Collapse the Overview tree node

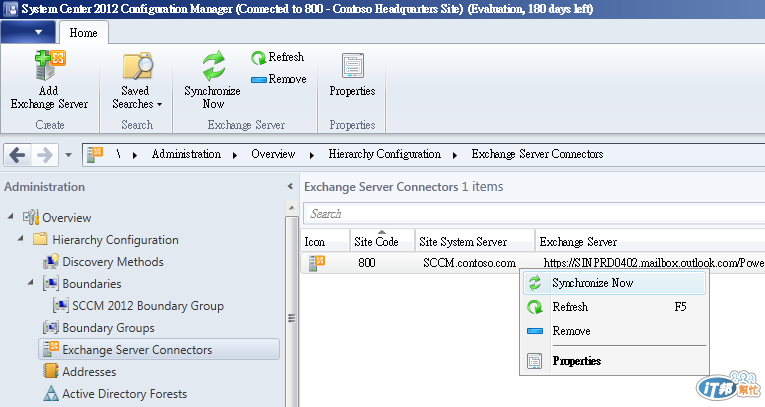pos(11,216)
